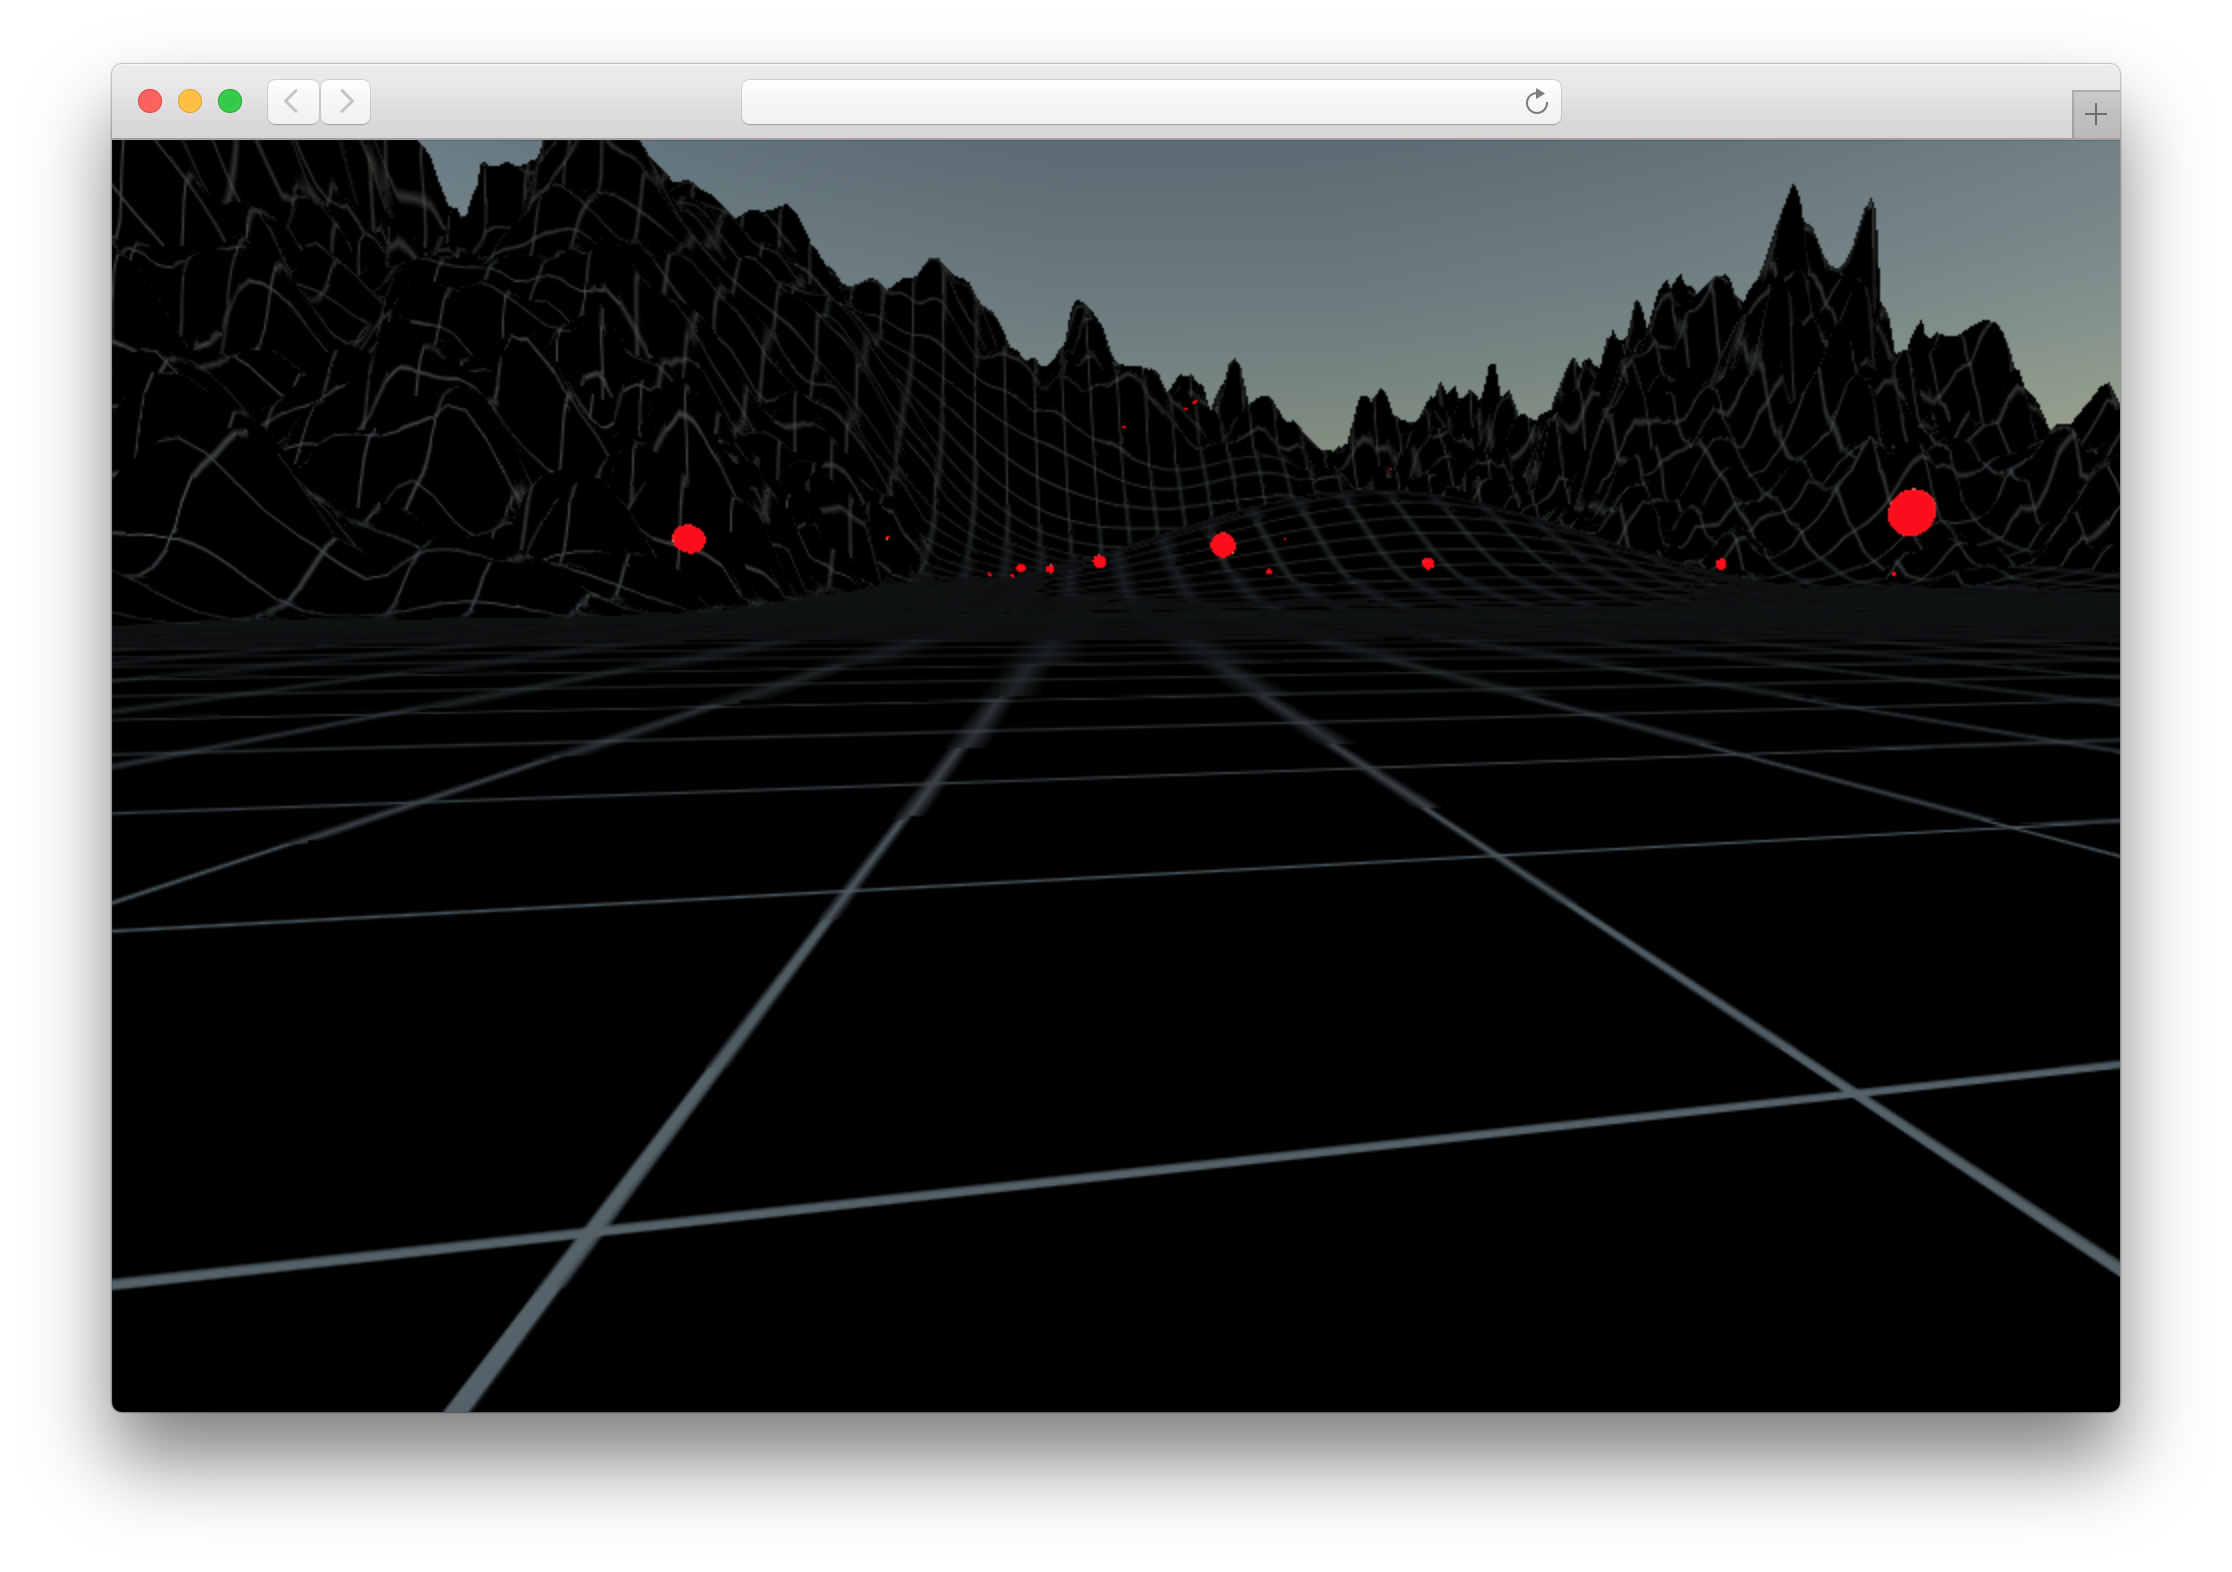Click the small red sphere right of the center sphere
This screenshot has height=1572, width=2232.
pyautogui.click(x=1427, y=564)
